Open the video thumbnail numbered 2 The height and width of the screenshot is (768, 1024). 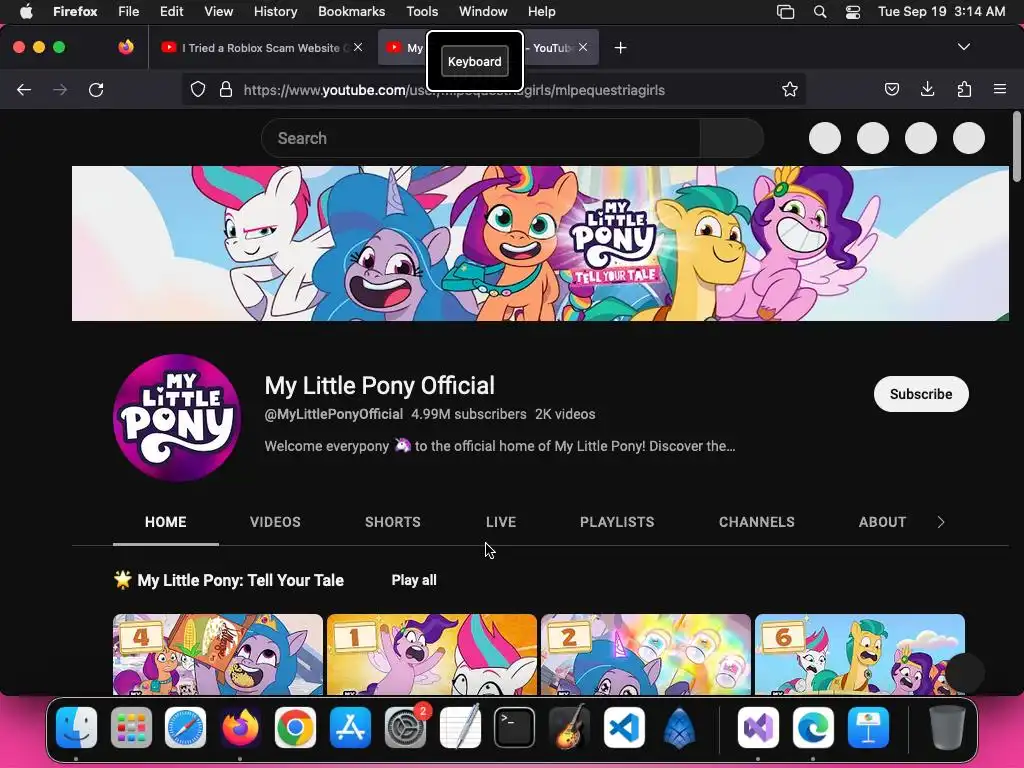click(x=646, y=654)
